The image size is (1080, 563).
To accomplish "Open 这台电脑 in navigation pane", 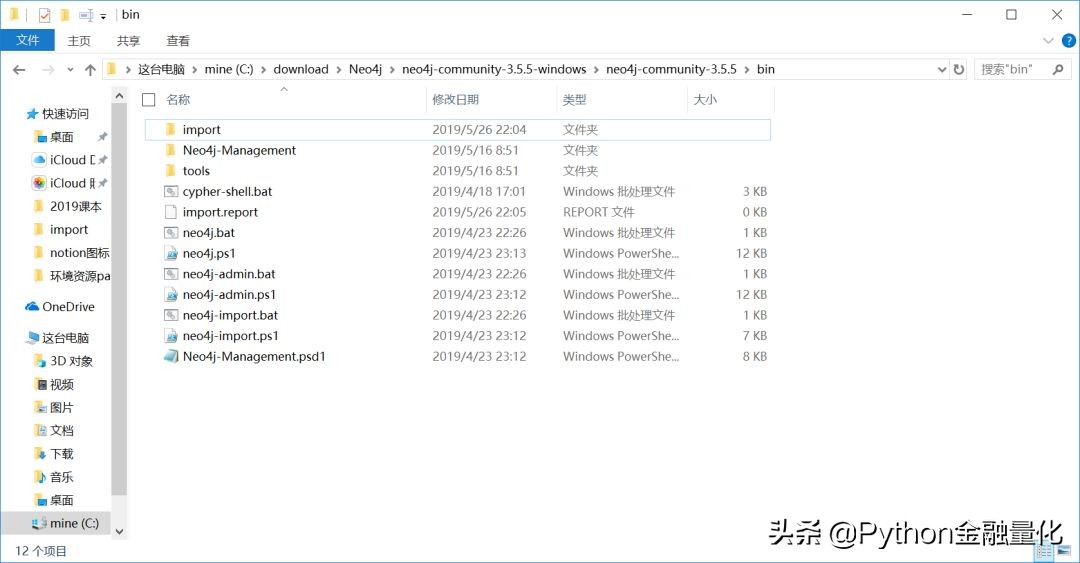I will [58, 338].
